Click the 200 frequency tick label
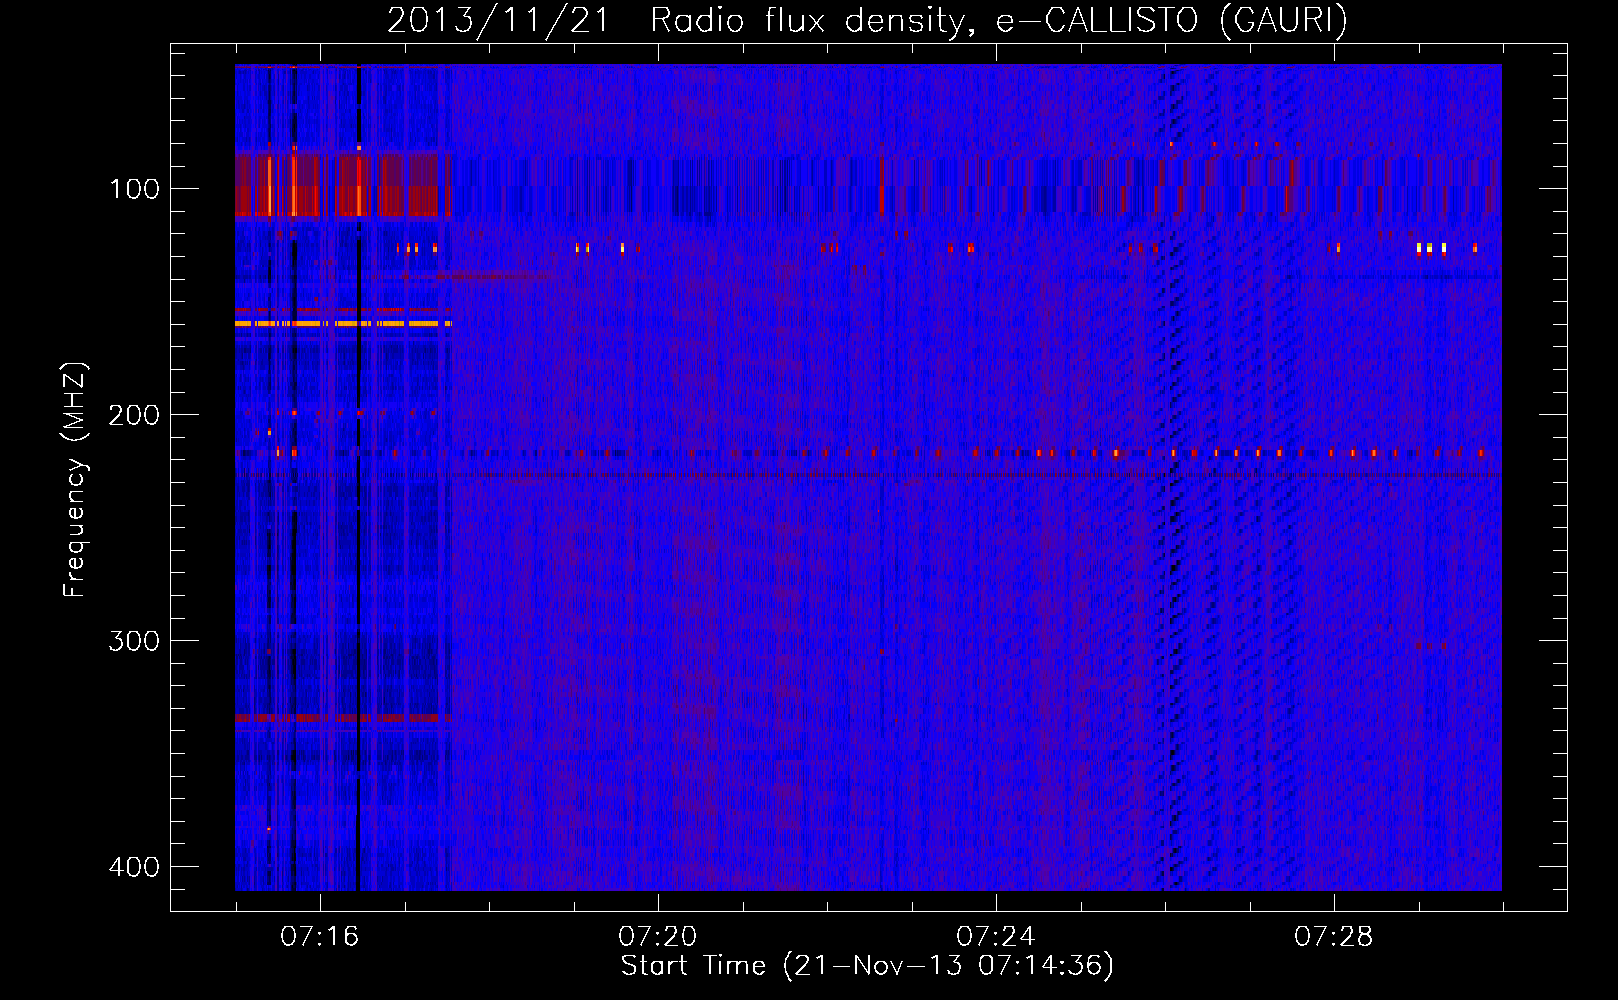Image resolution: width=1618 pixels, height=1000 pixels. click(x=134, y=415)
